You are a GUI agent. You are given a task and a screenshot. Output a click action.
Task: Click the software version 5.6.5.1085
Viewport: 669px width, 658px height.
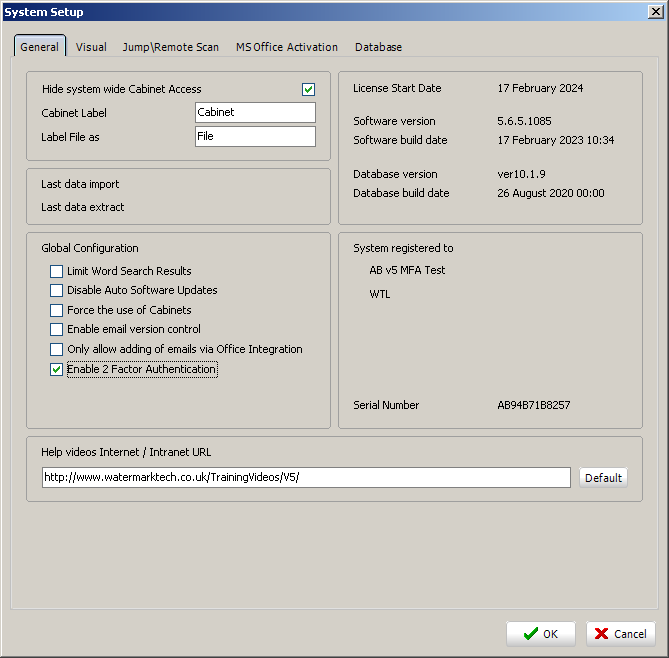(524, 121)
